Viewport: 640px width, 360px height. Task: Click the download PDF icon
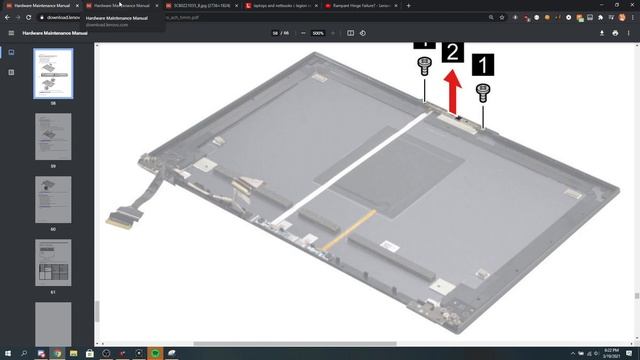[x=602, y=33]
